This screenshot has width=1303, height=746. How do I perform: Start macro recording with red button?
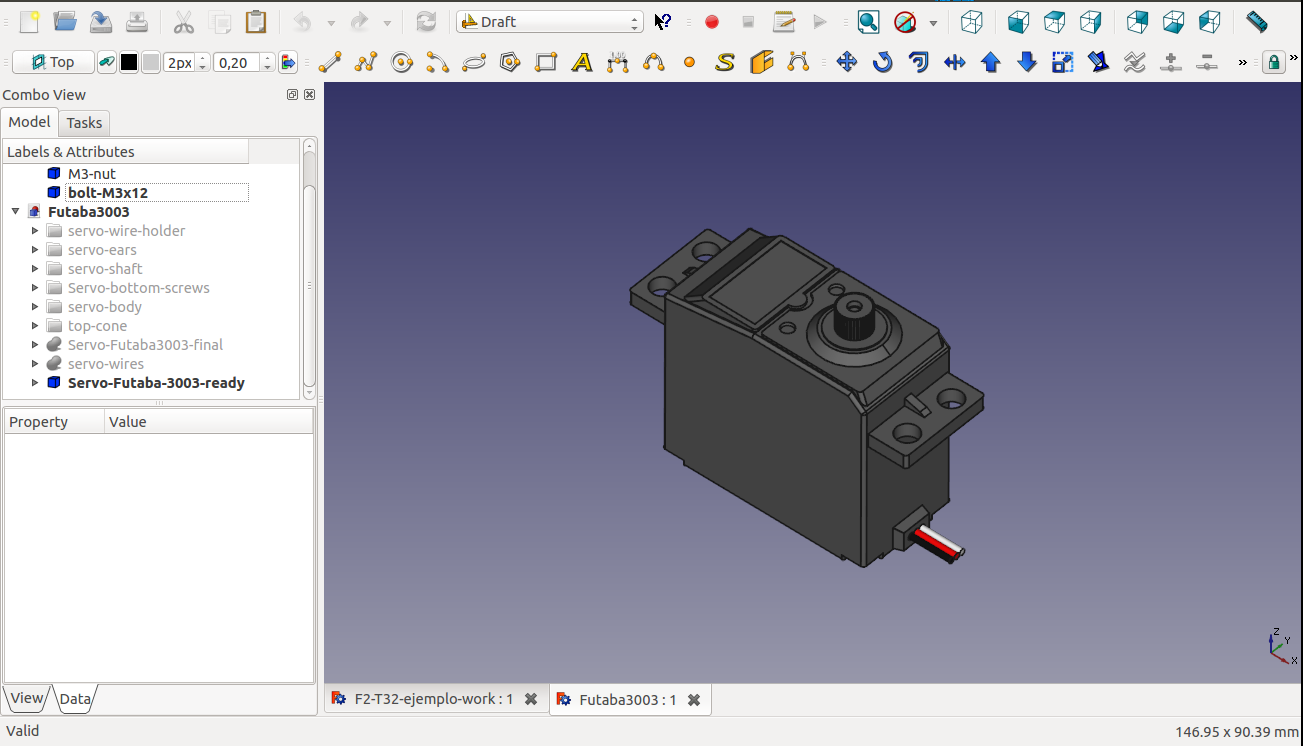coord(712,21)
